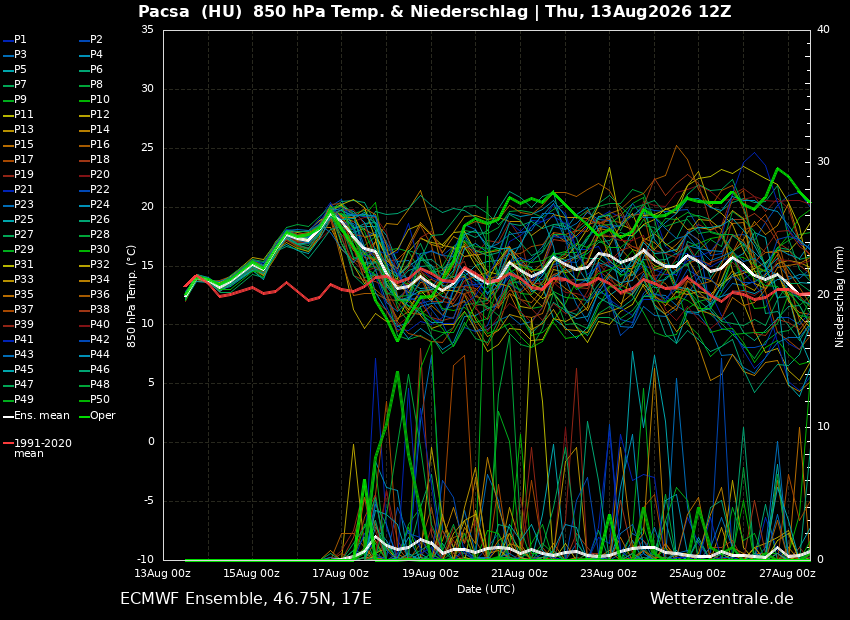Image resolution: width=850 pixels, height=620 pixels.
Task: Click the white line swatch beside Ens. mean
Action: click(8, 417)
